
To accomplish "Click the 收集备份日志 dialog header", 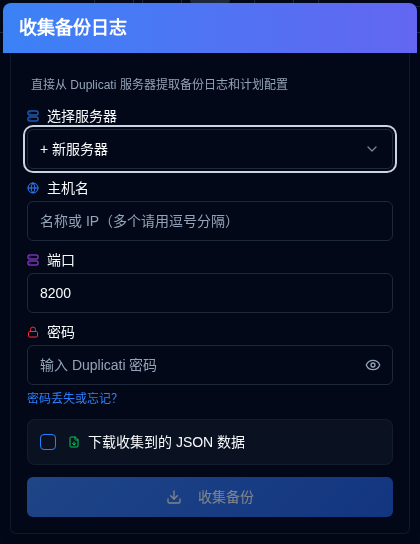I will [210, 28].
